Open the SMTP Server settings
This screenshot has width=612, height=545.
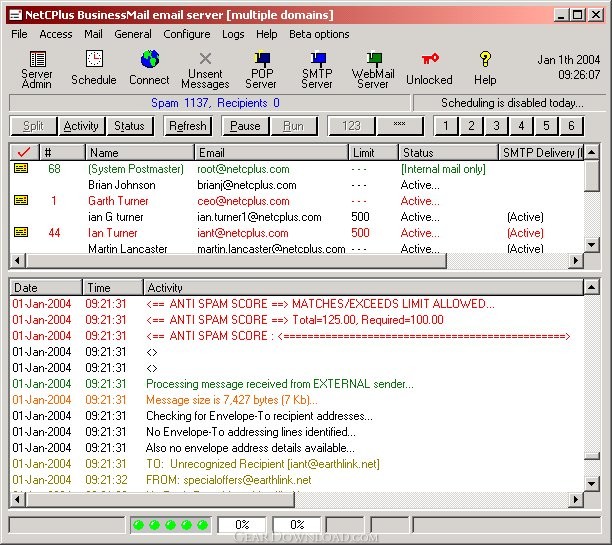click(317, 69)
